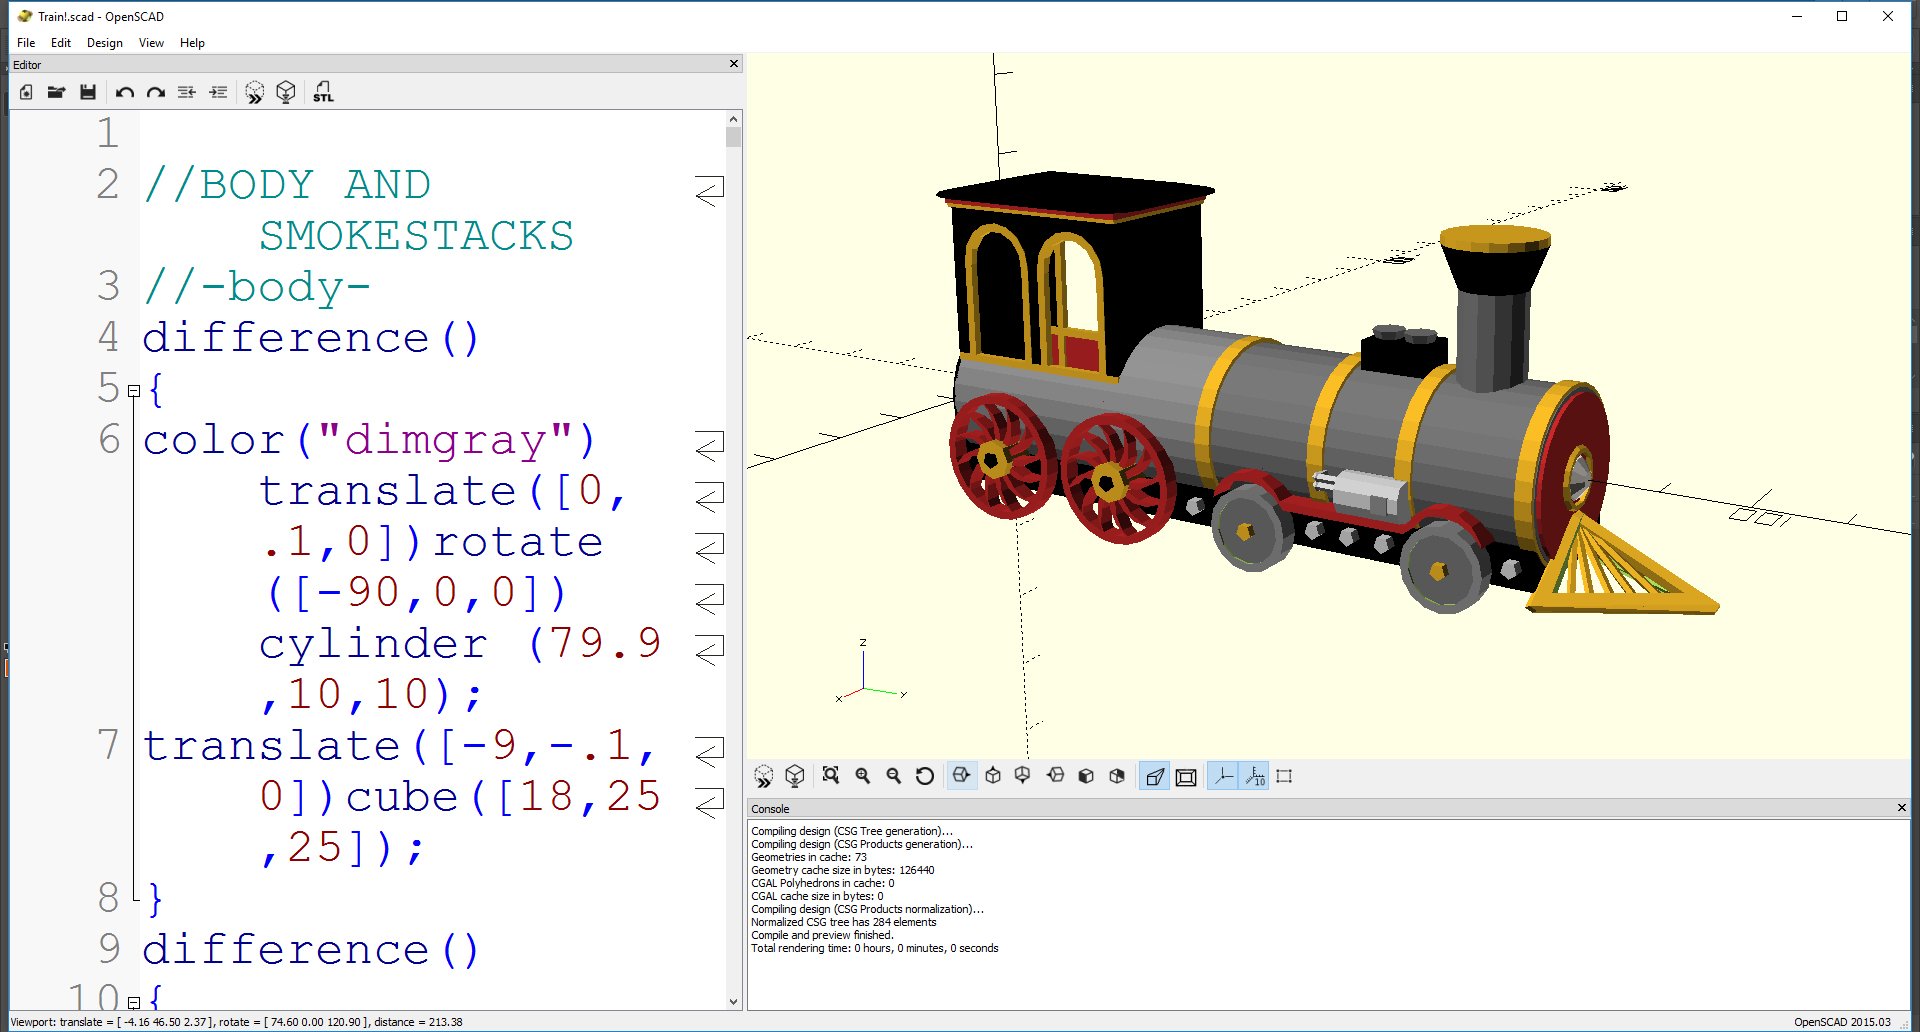1920x1032 pixels.
Task: Collapse the code block at line 10
Action: (133, 1001)
